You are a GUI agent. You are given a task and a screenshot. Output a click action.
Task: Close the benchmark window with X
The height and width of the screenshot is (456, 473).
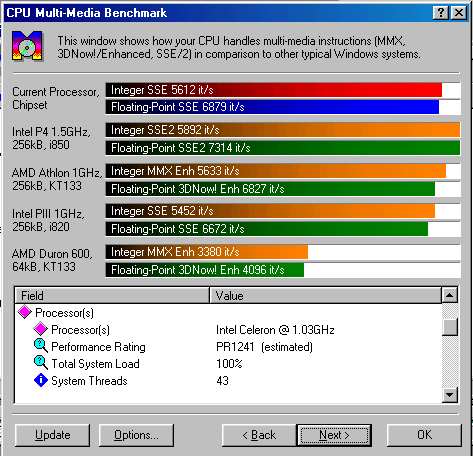coord(458,13)
